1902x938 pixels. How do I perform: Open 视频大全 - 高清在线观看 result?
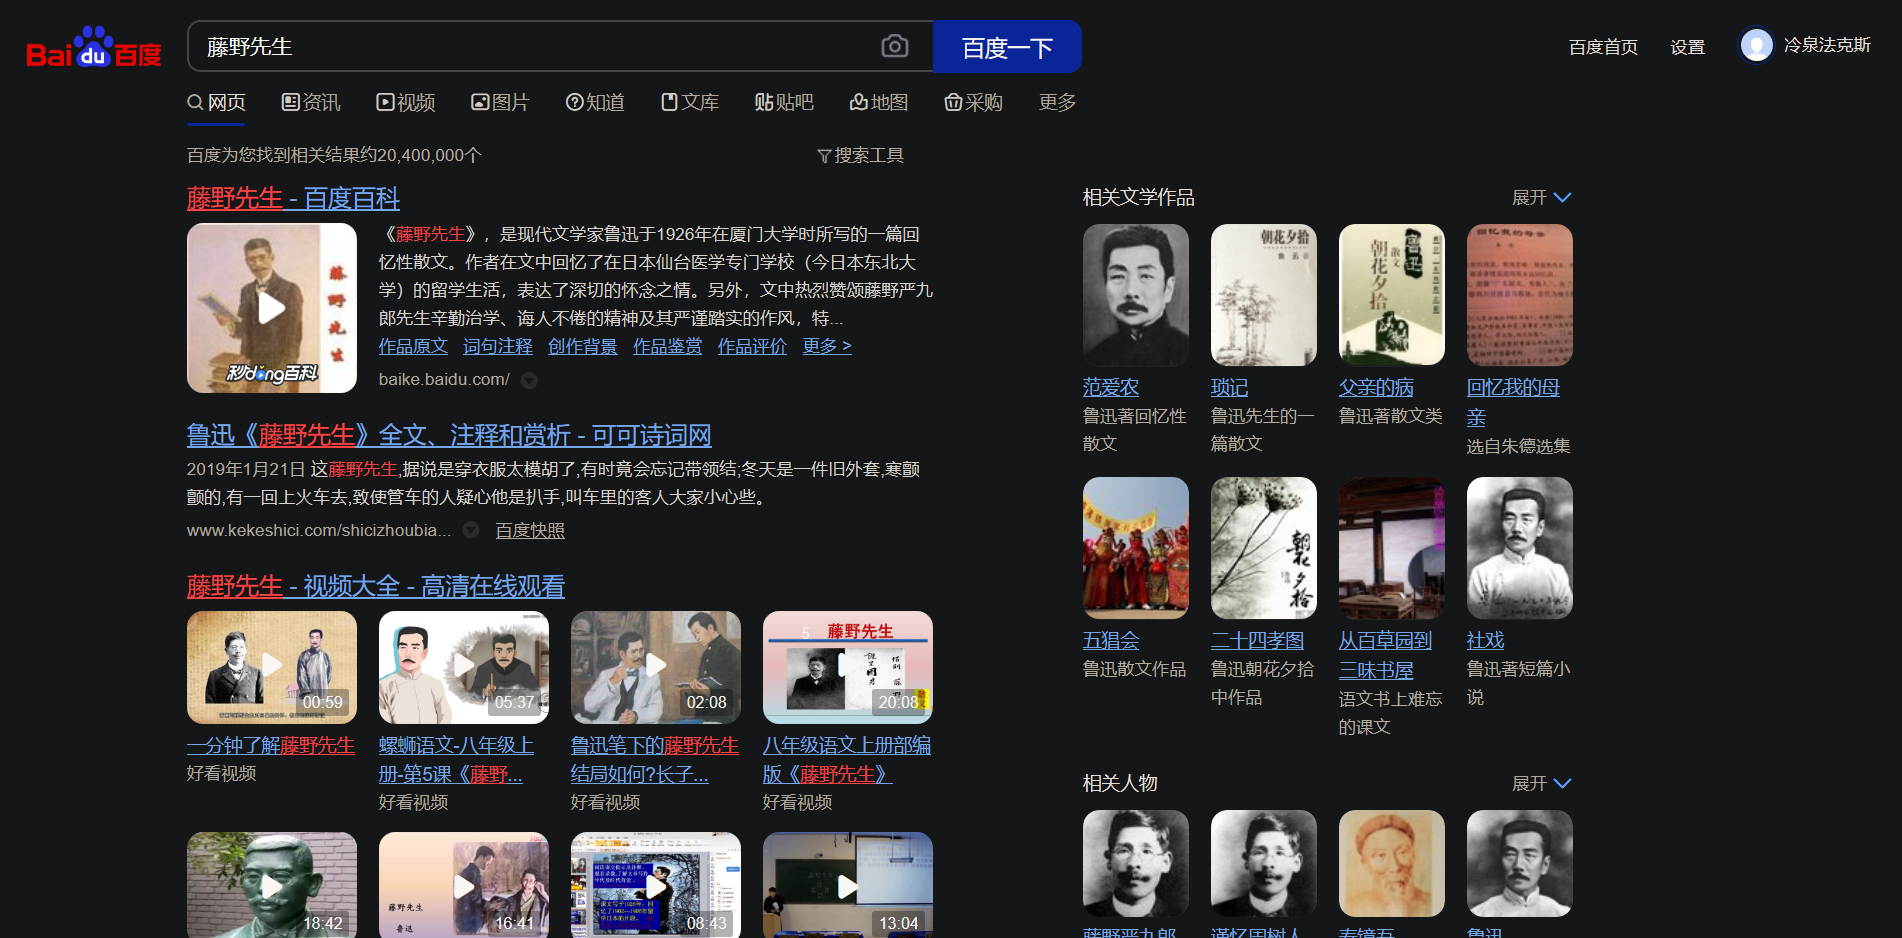click(376, 587)
